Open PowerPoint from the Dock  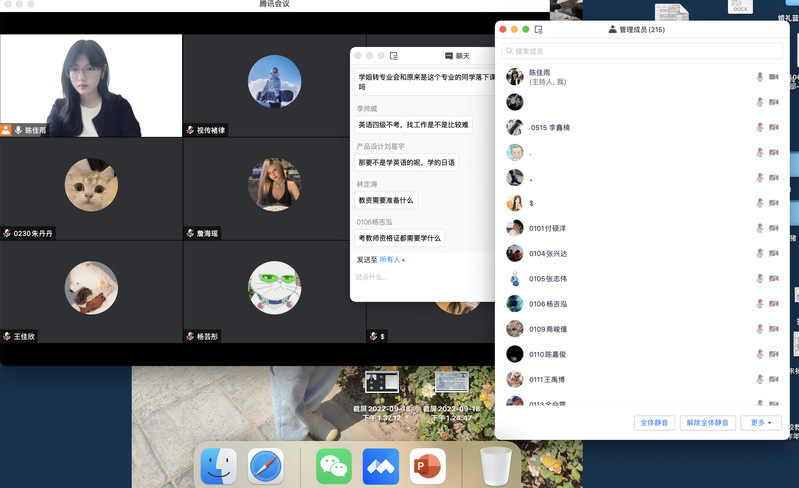pos(428,466)
